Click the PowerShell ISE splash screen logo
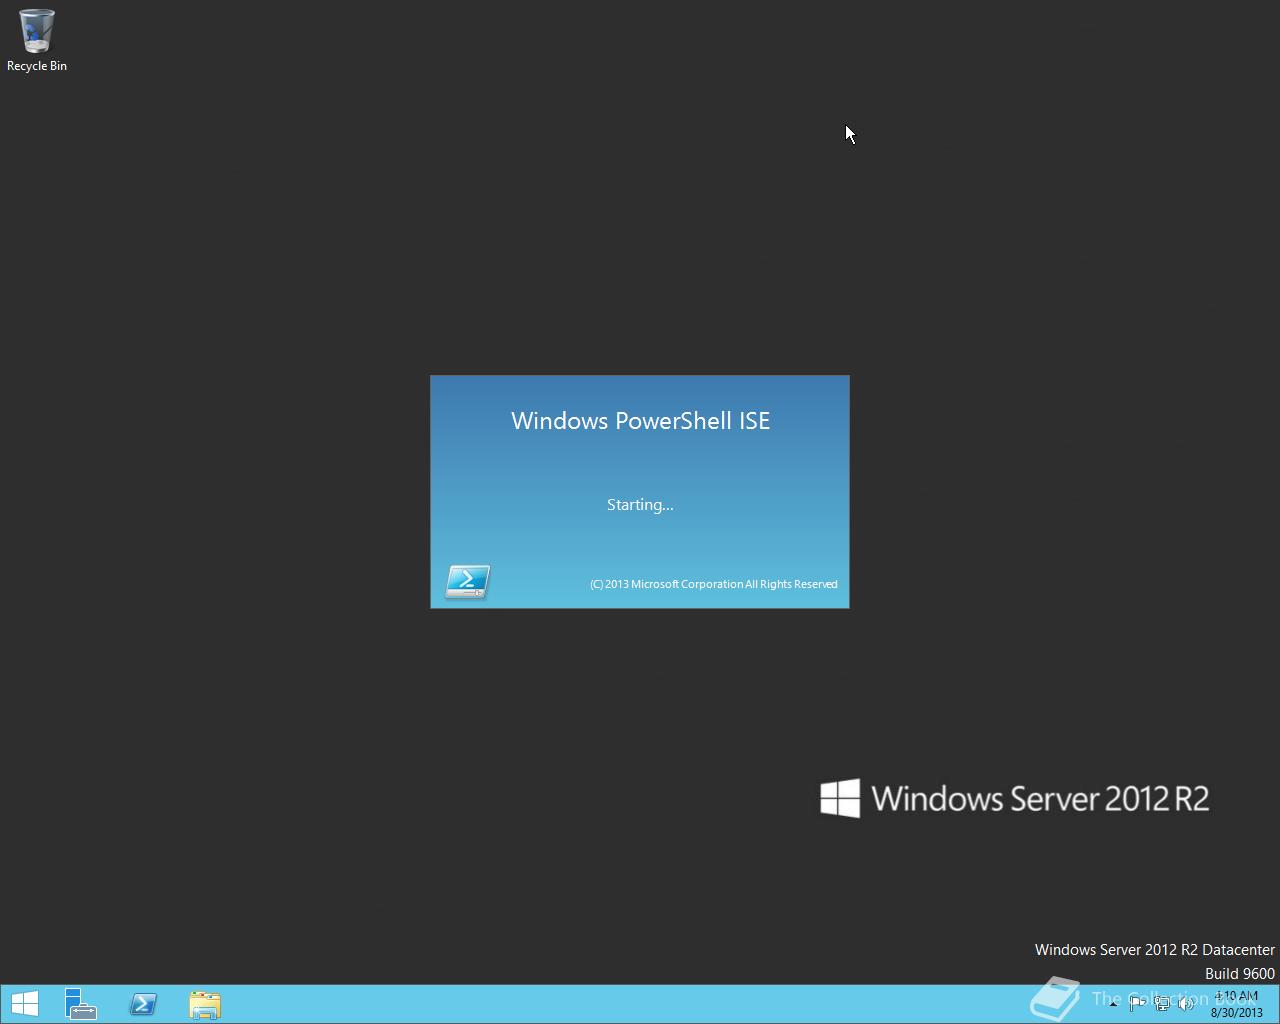Screen dimensions: 1280x1024 tap(467, 581)
